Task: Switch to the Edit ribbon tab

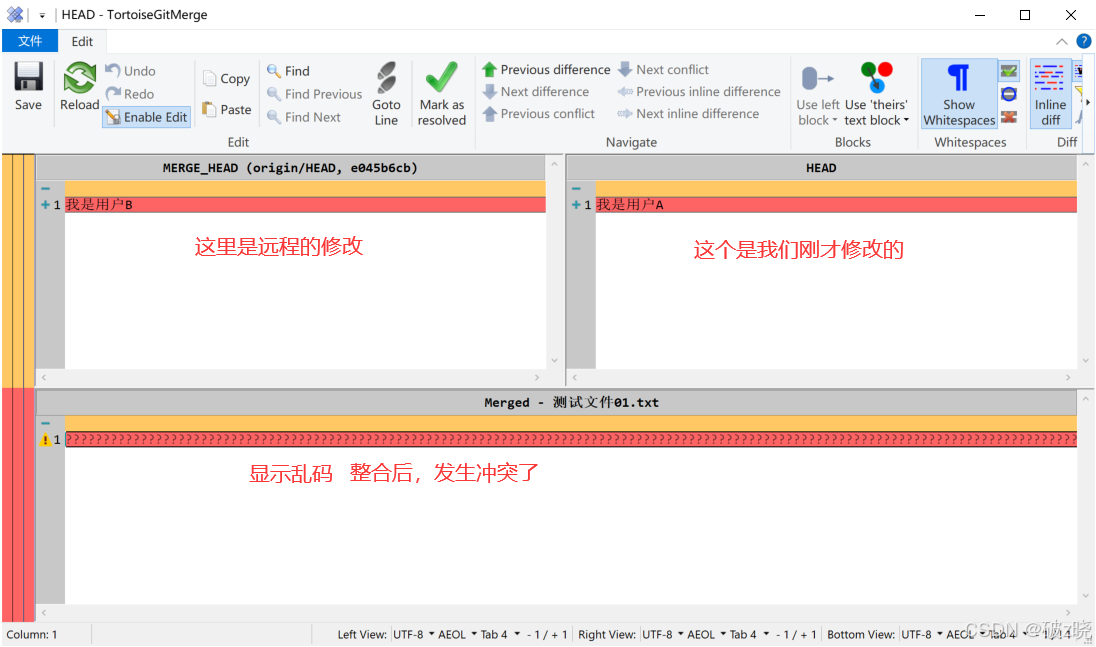Action: point(82,41)
